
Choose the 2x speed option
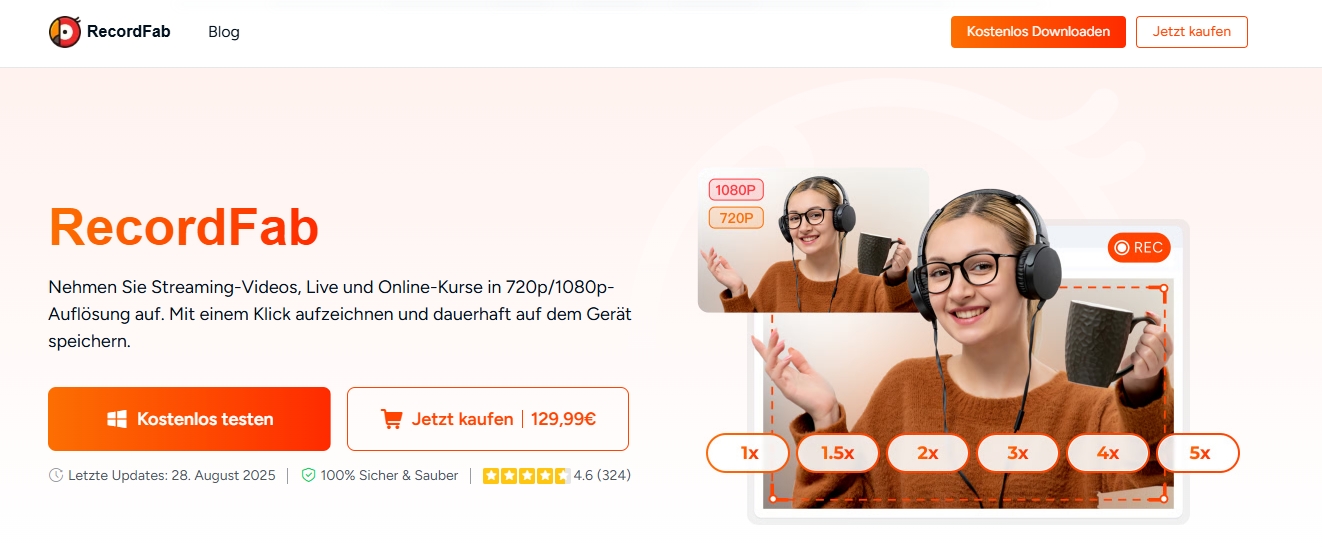pyautogui.click(x=928, y=453)
